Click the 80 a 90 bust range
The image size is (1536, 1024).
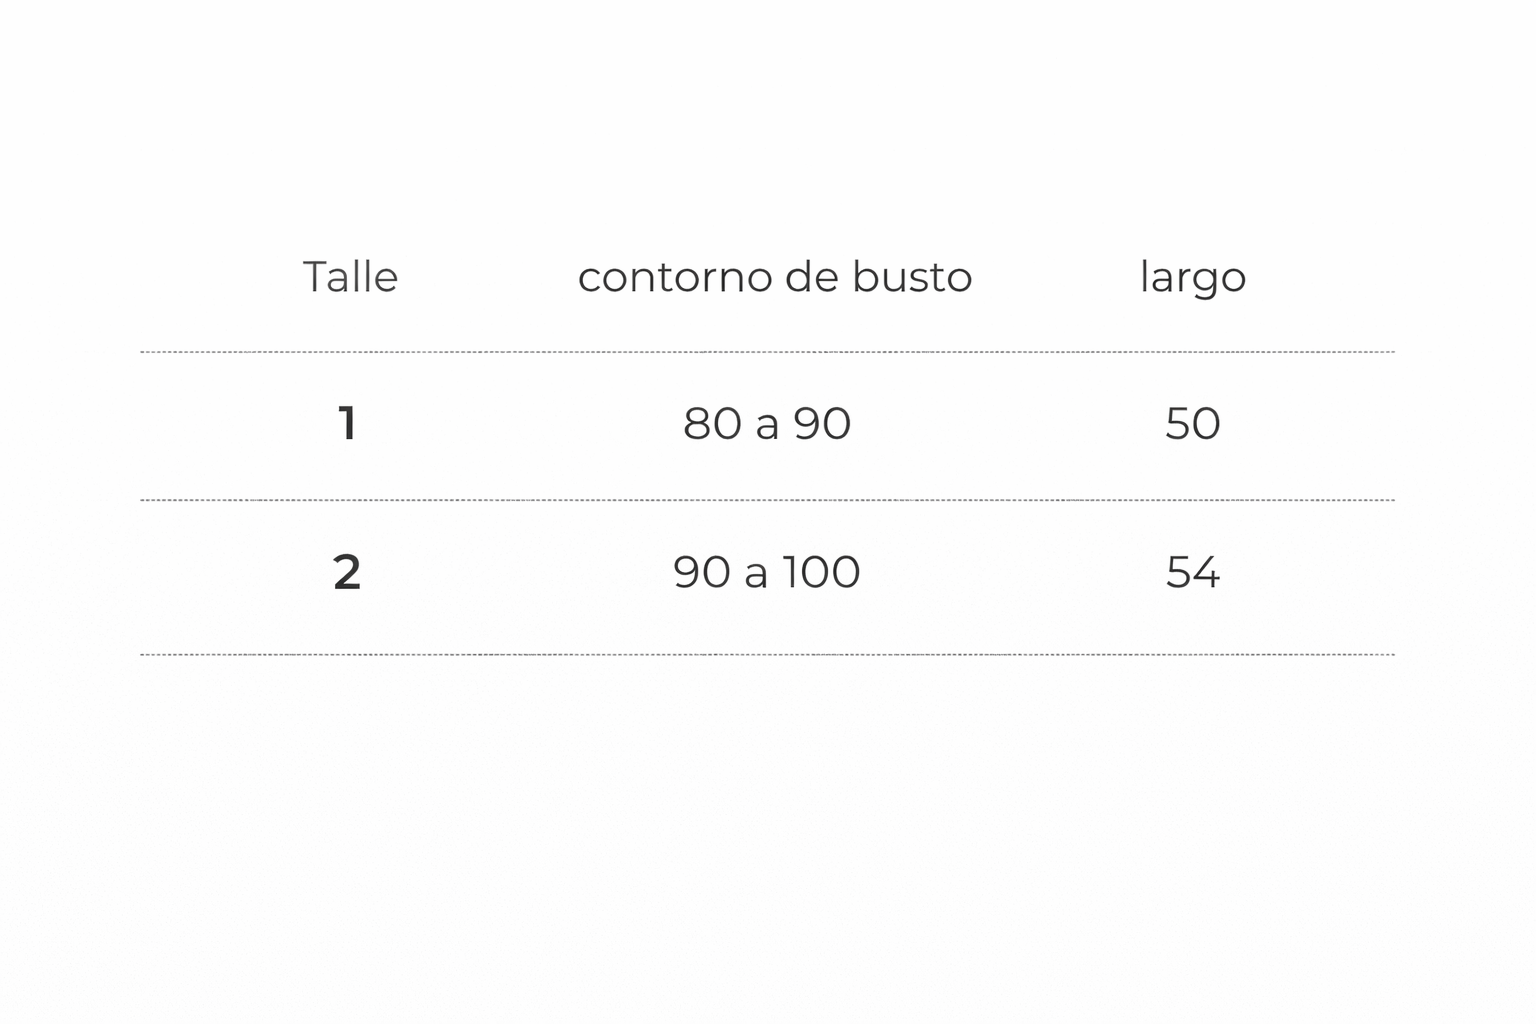tap(767, 423)
